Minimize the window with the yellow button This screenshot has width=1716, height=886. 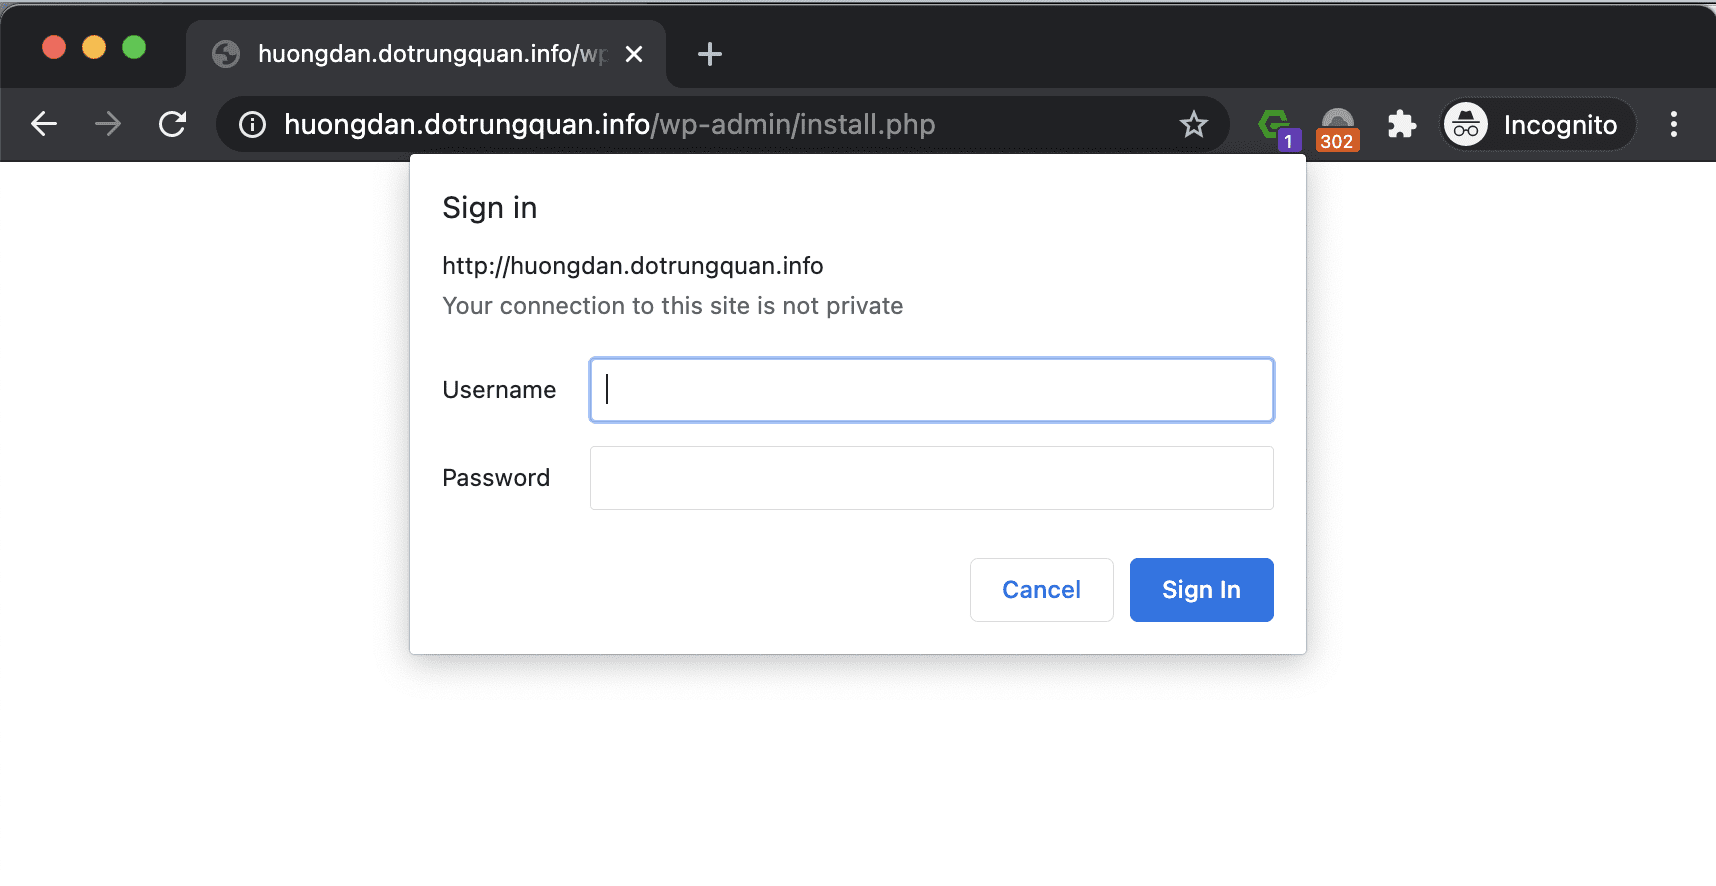click(94, 47)
